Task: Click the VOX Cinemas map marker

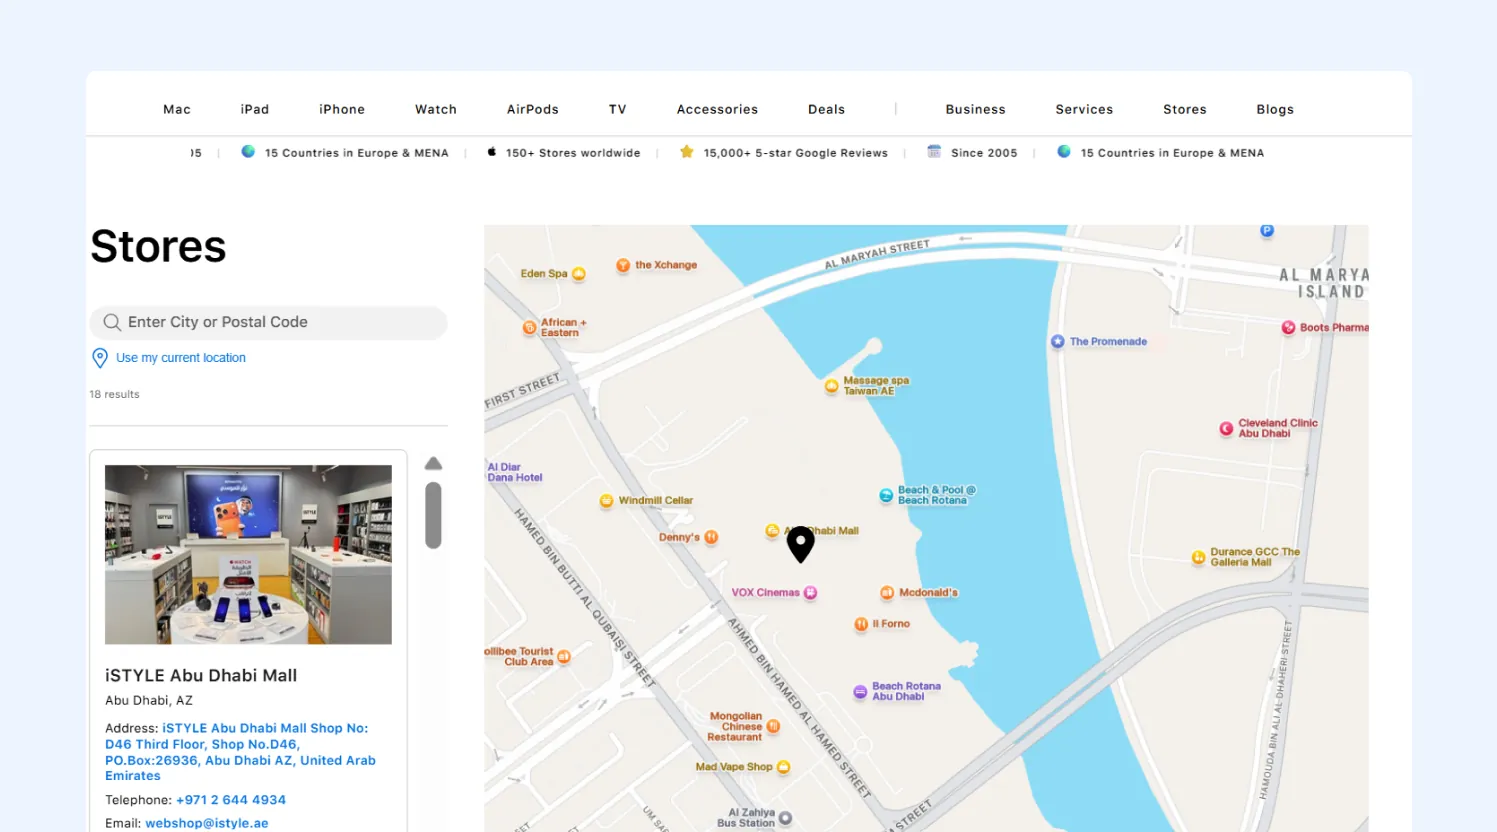Action: pos(810,593)
